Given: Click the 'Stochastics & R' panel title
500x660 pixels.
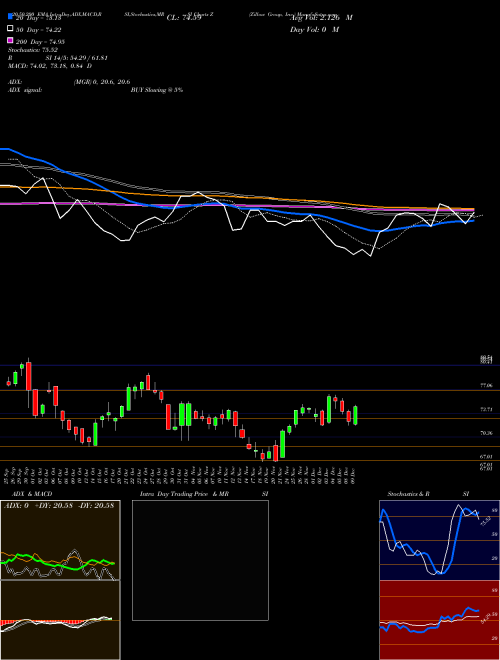Looking at the screenshot, I should coord(408,494).
